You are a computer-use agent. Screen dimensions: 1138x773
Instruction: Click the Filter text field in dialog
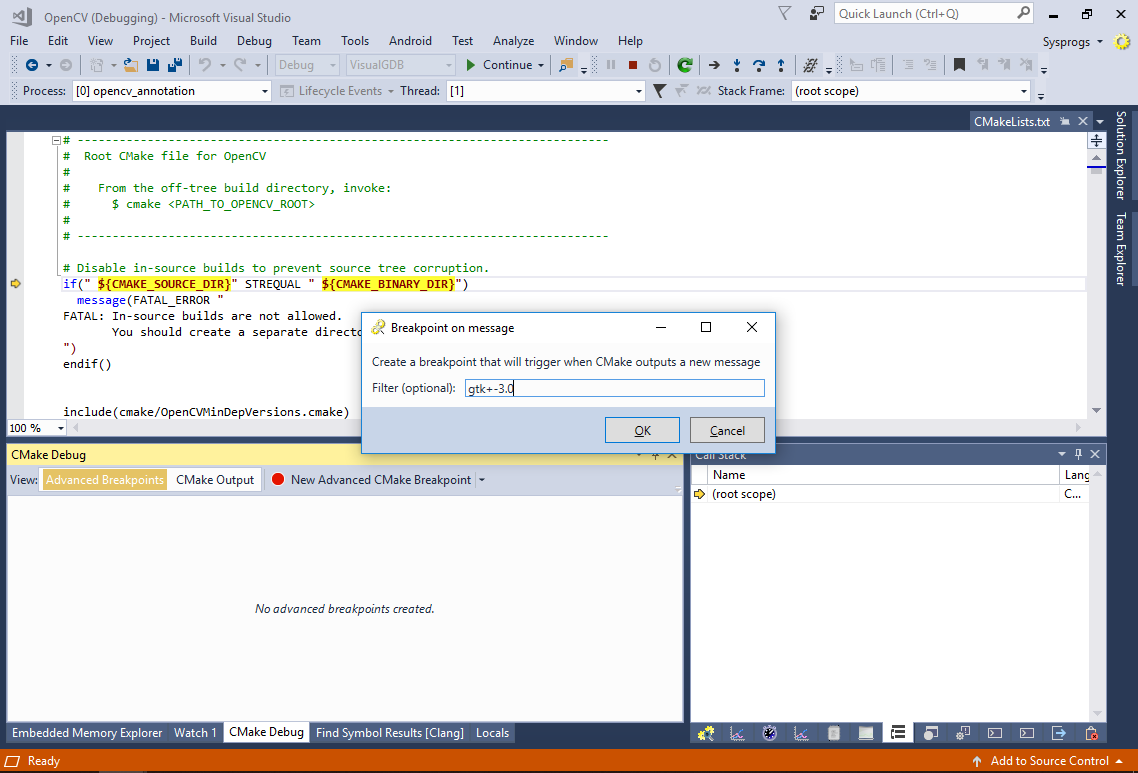click(614, 388)
